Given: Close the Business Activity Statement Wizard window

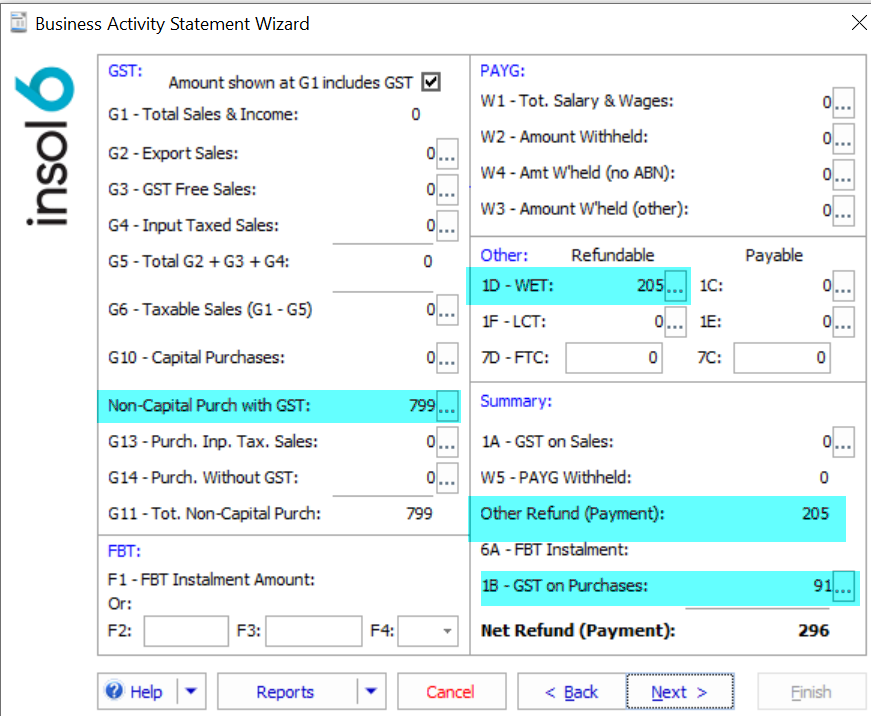Looking at the screenshot, I should 858,23.
